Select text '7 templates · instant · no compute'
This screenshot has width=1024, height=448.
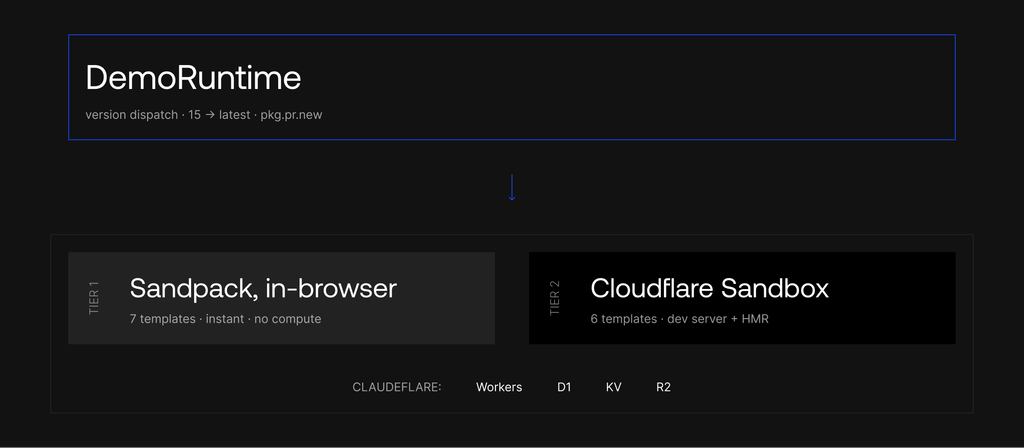click(225, 319)
